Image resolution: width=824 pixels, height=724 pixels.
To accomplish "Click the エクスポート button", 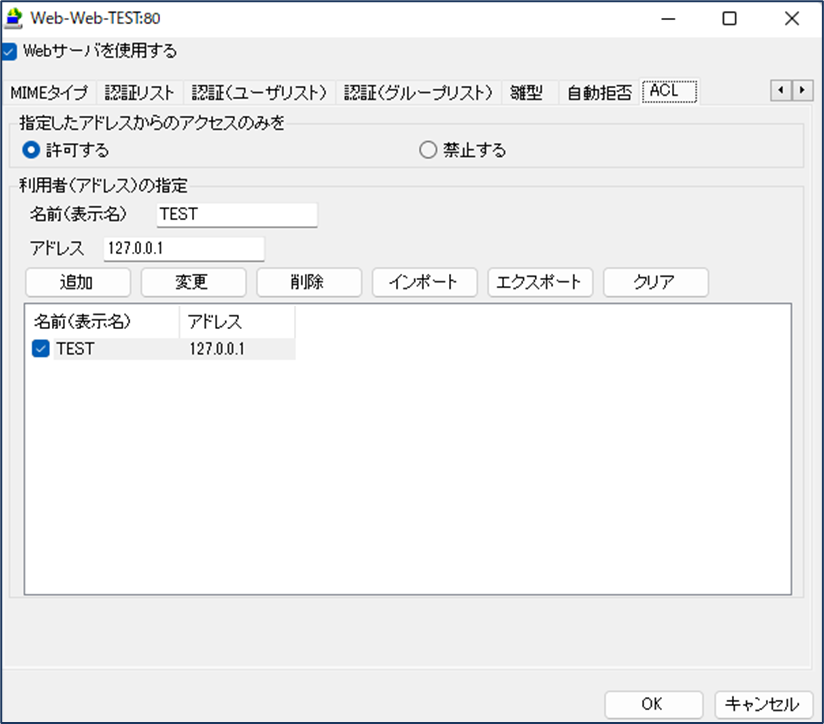I will [540, 282].
